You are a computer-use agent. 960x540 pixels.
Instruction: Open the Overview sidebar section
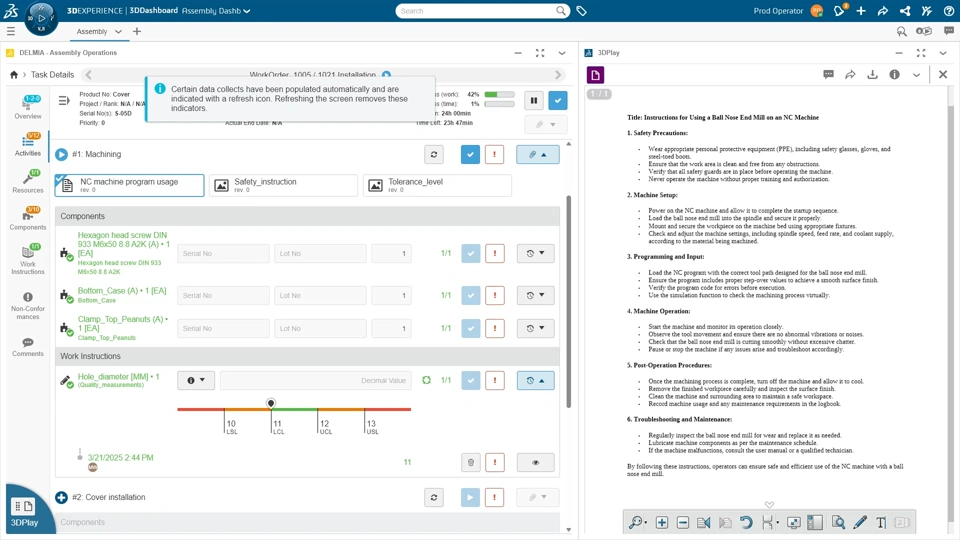(x=28, y=107)
